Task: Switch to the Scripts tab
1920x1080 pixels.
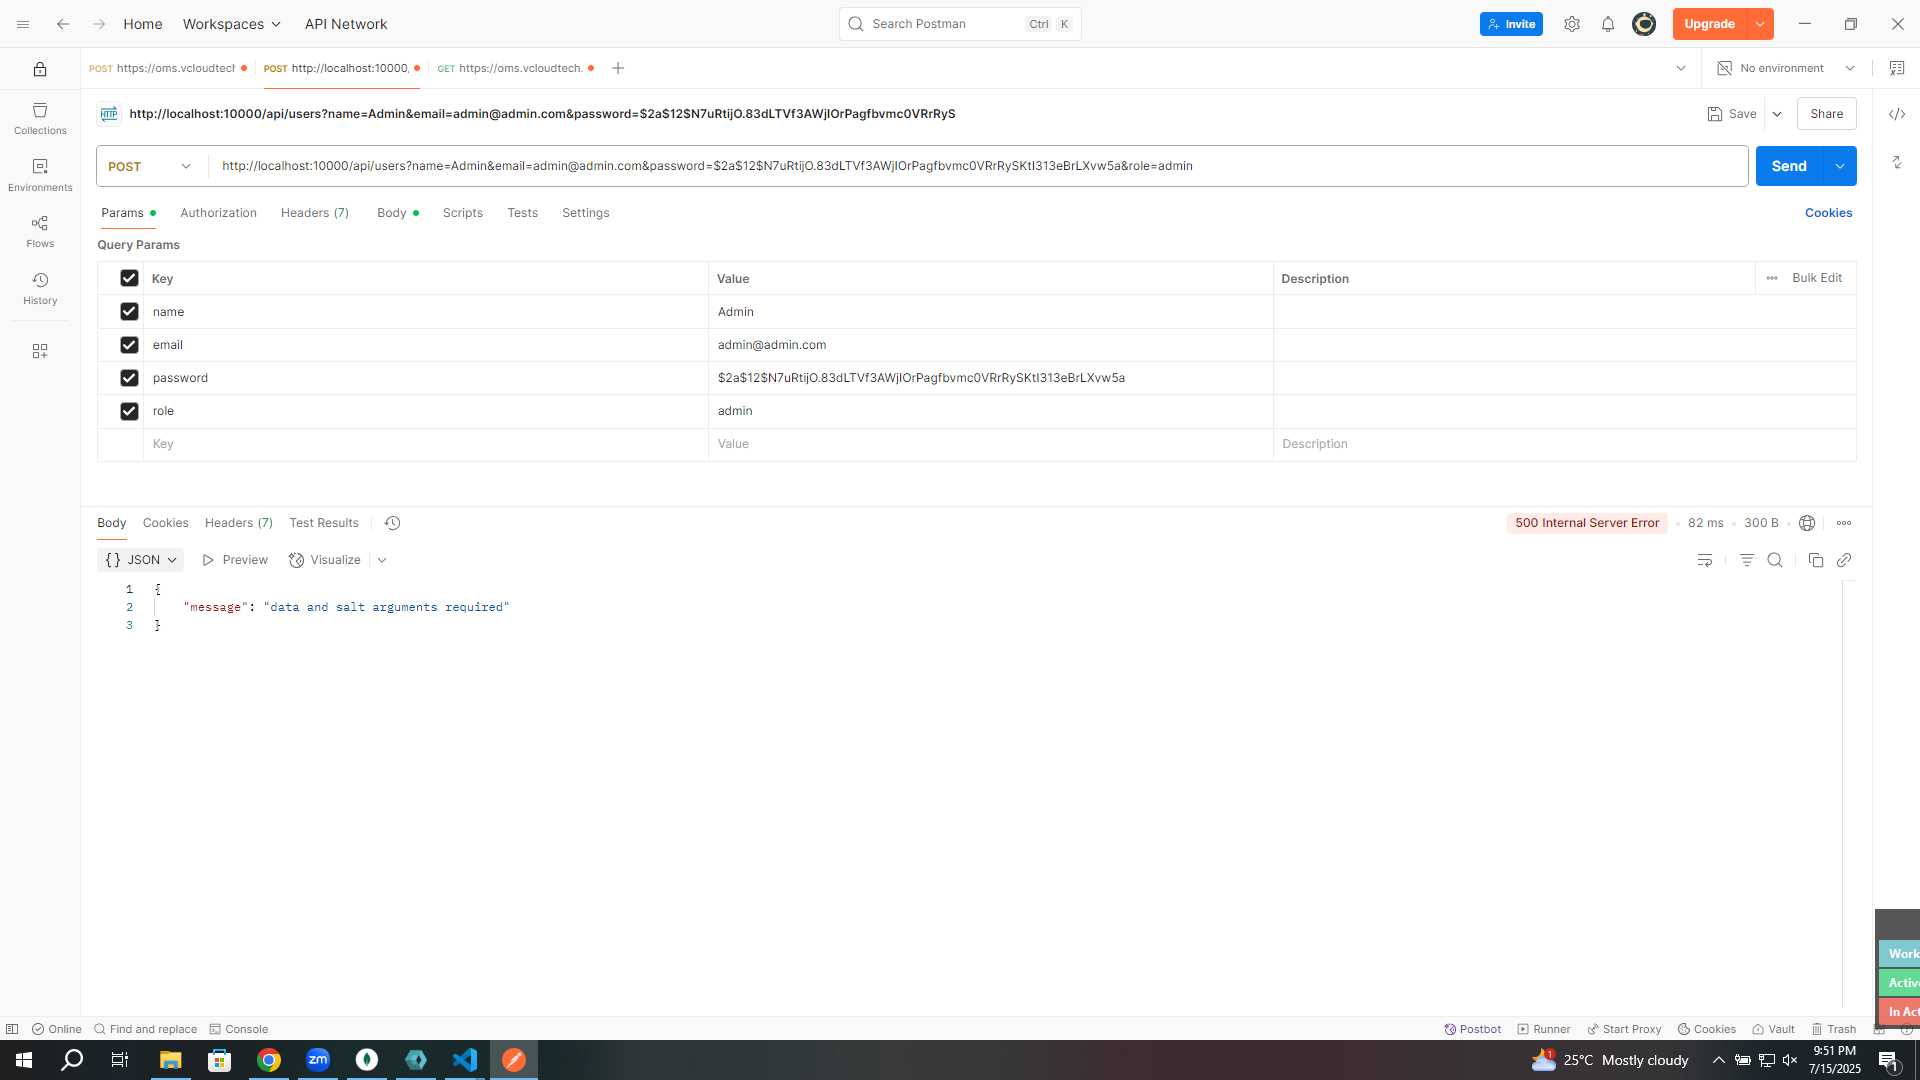Action: [x=463, y=213]
